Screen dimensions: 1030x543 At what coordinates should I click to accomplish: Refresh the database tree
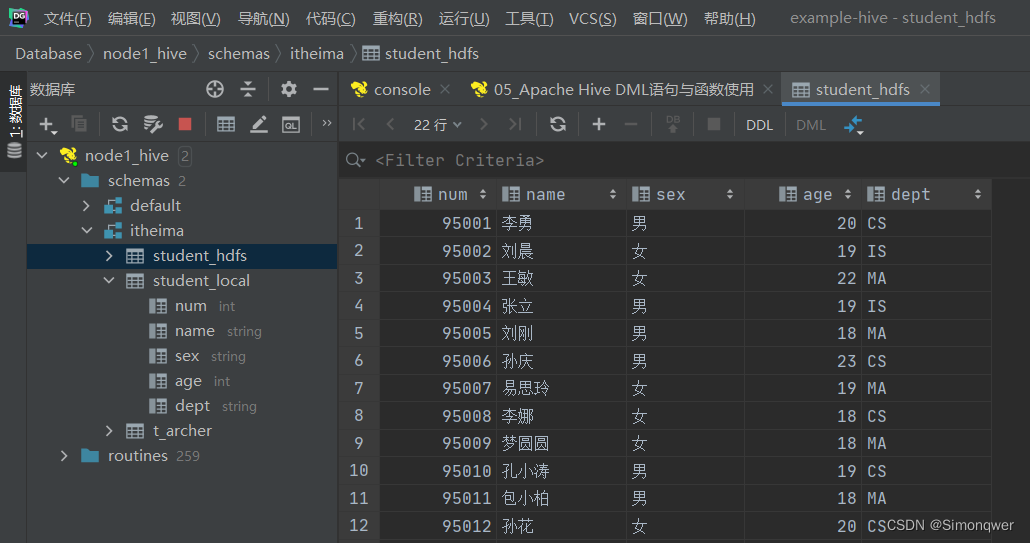[x=120, y=123]
